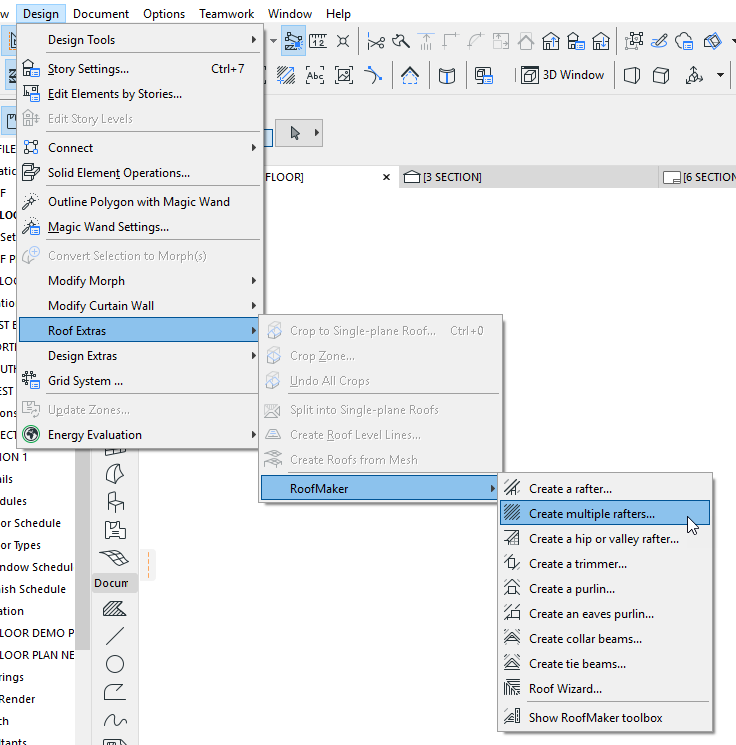Click the axonometry cube icon
This screenshot has width=736, height=745.
tap(661, 75)
